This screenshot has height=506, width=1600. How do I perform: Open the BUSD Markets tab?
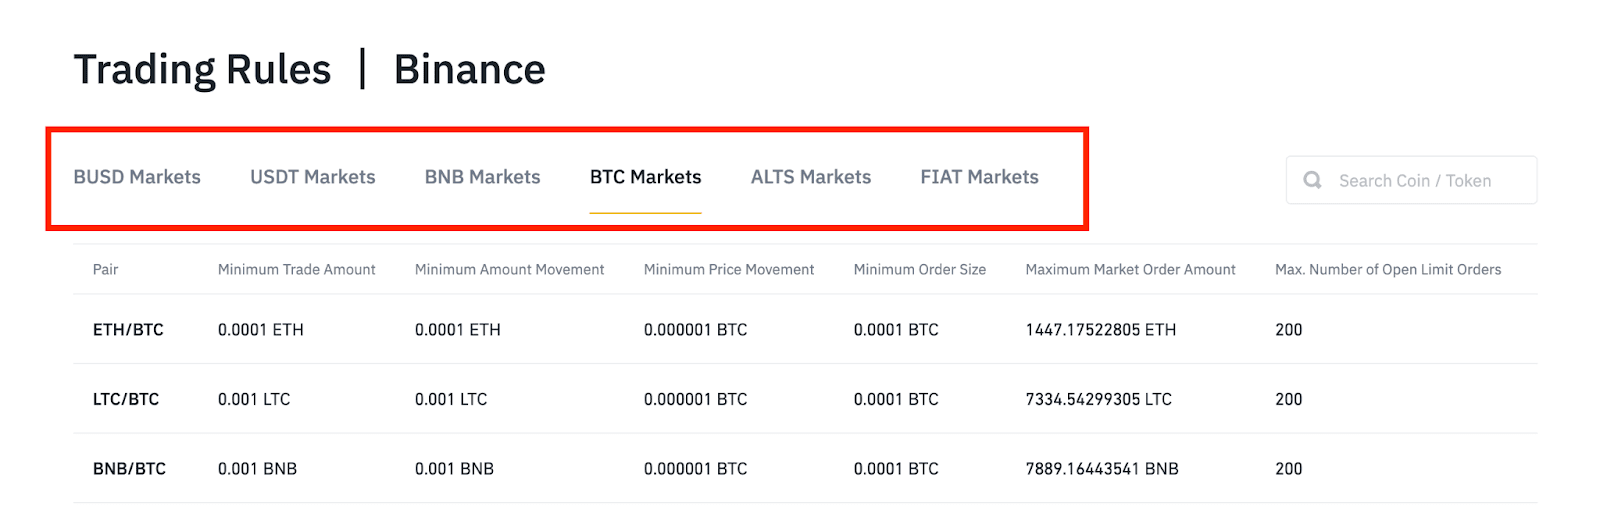pos(137,177)
